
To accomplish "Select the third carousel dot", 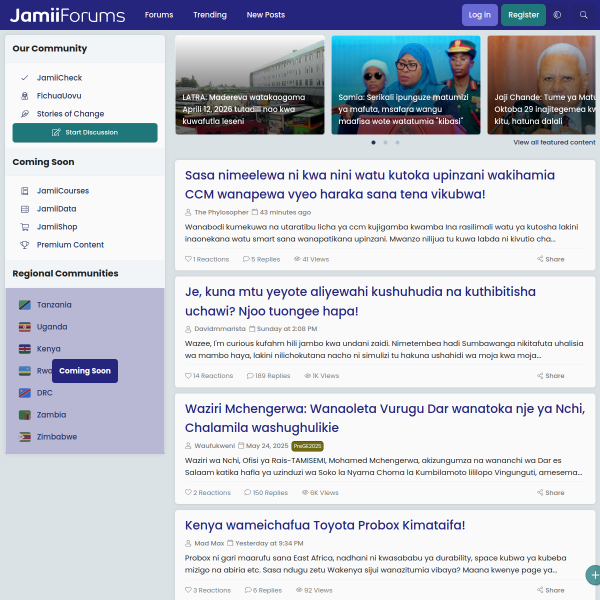I will pos(398,142).
